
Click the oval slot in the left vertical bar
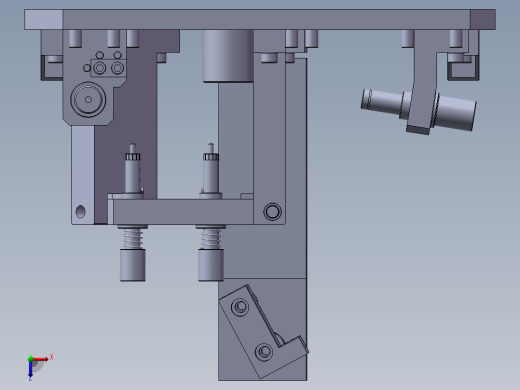coord(81,212)
